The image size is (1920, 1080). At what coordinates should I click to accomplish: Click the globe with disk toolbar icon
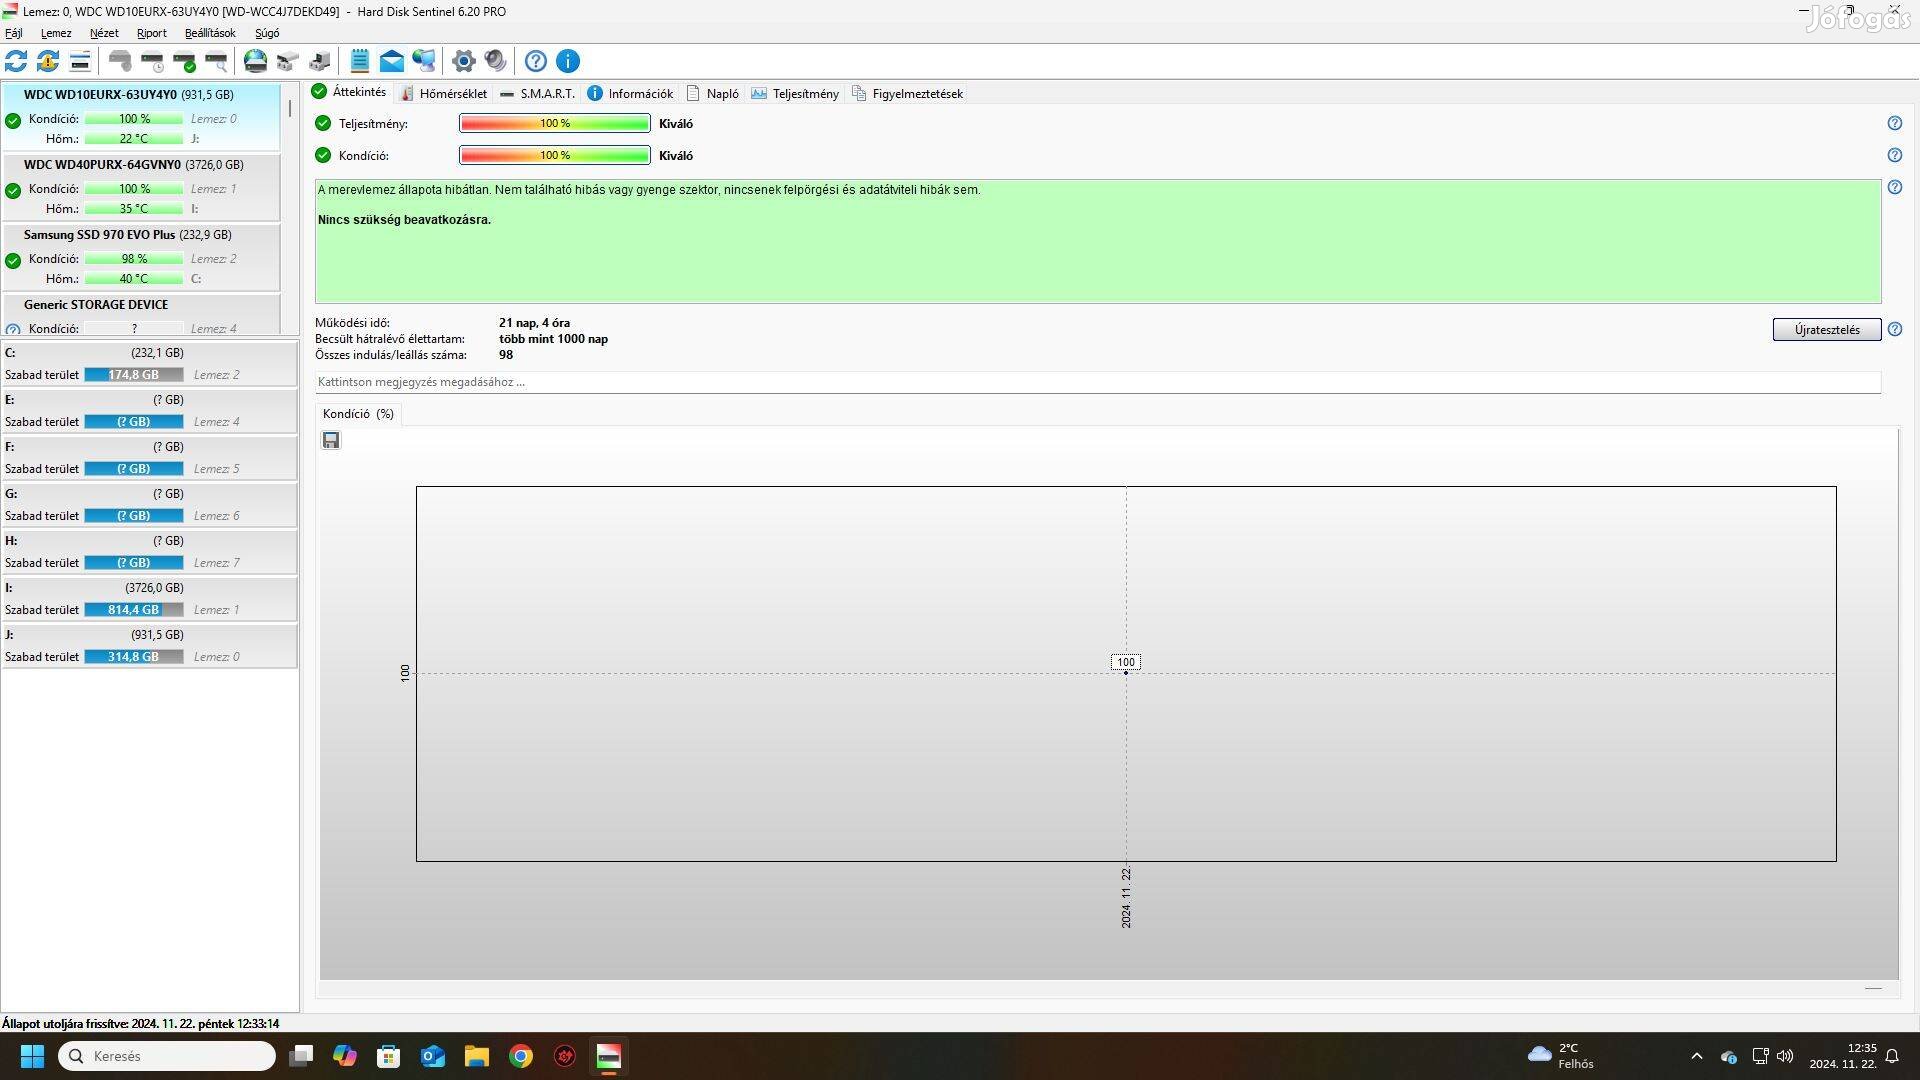tap(256, 61)
